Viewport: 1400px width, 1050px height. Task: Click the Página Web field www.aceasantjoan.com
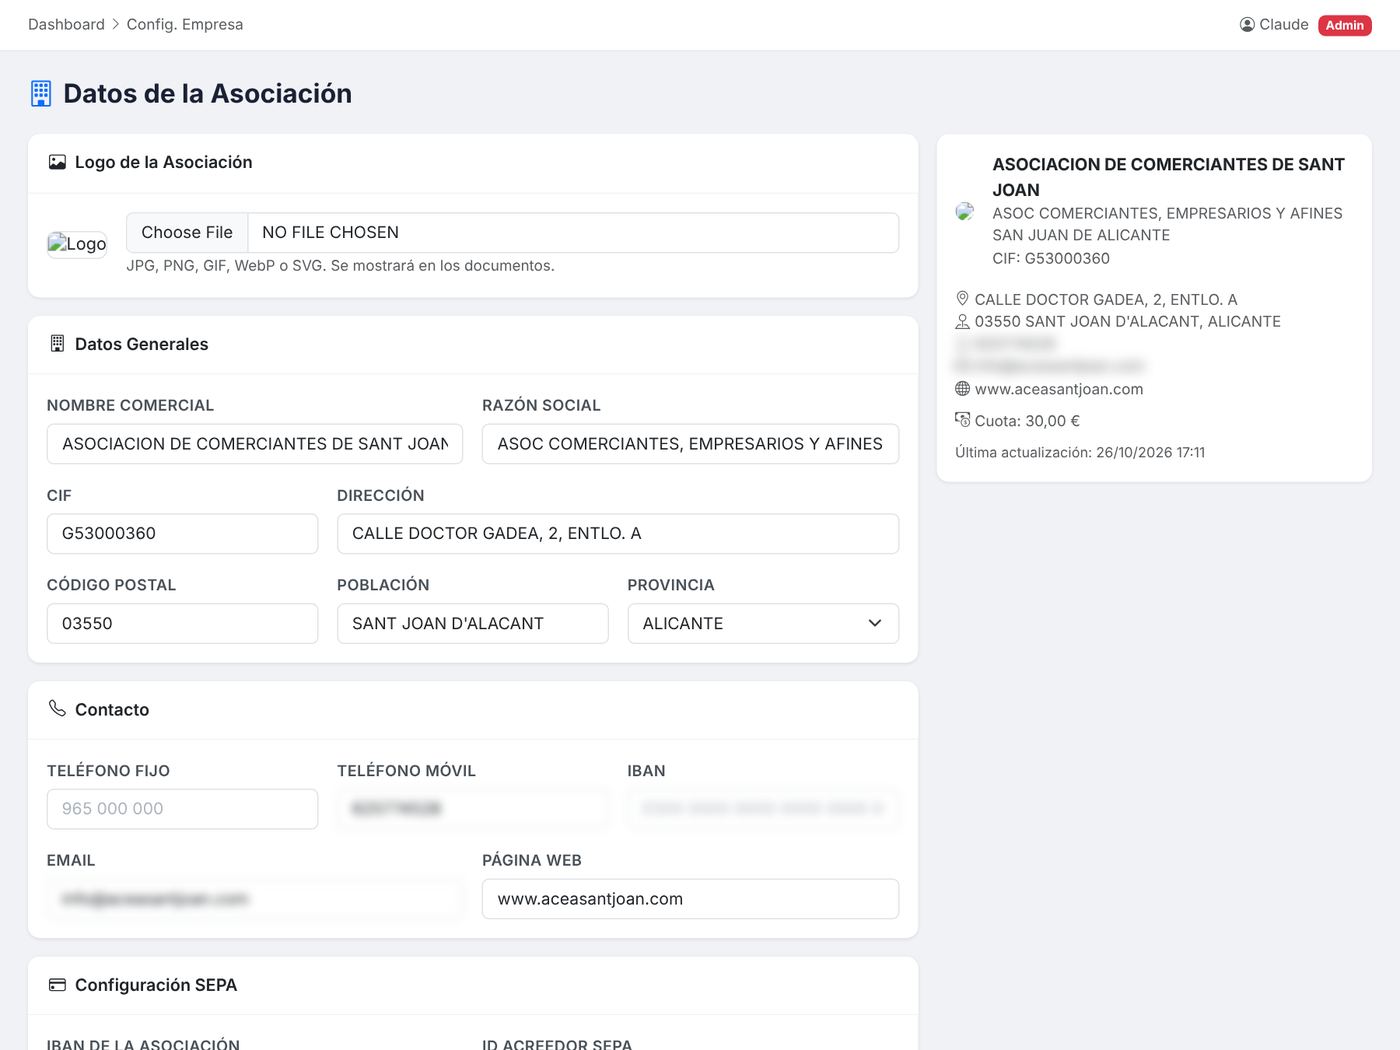(x=690, y=899)
